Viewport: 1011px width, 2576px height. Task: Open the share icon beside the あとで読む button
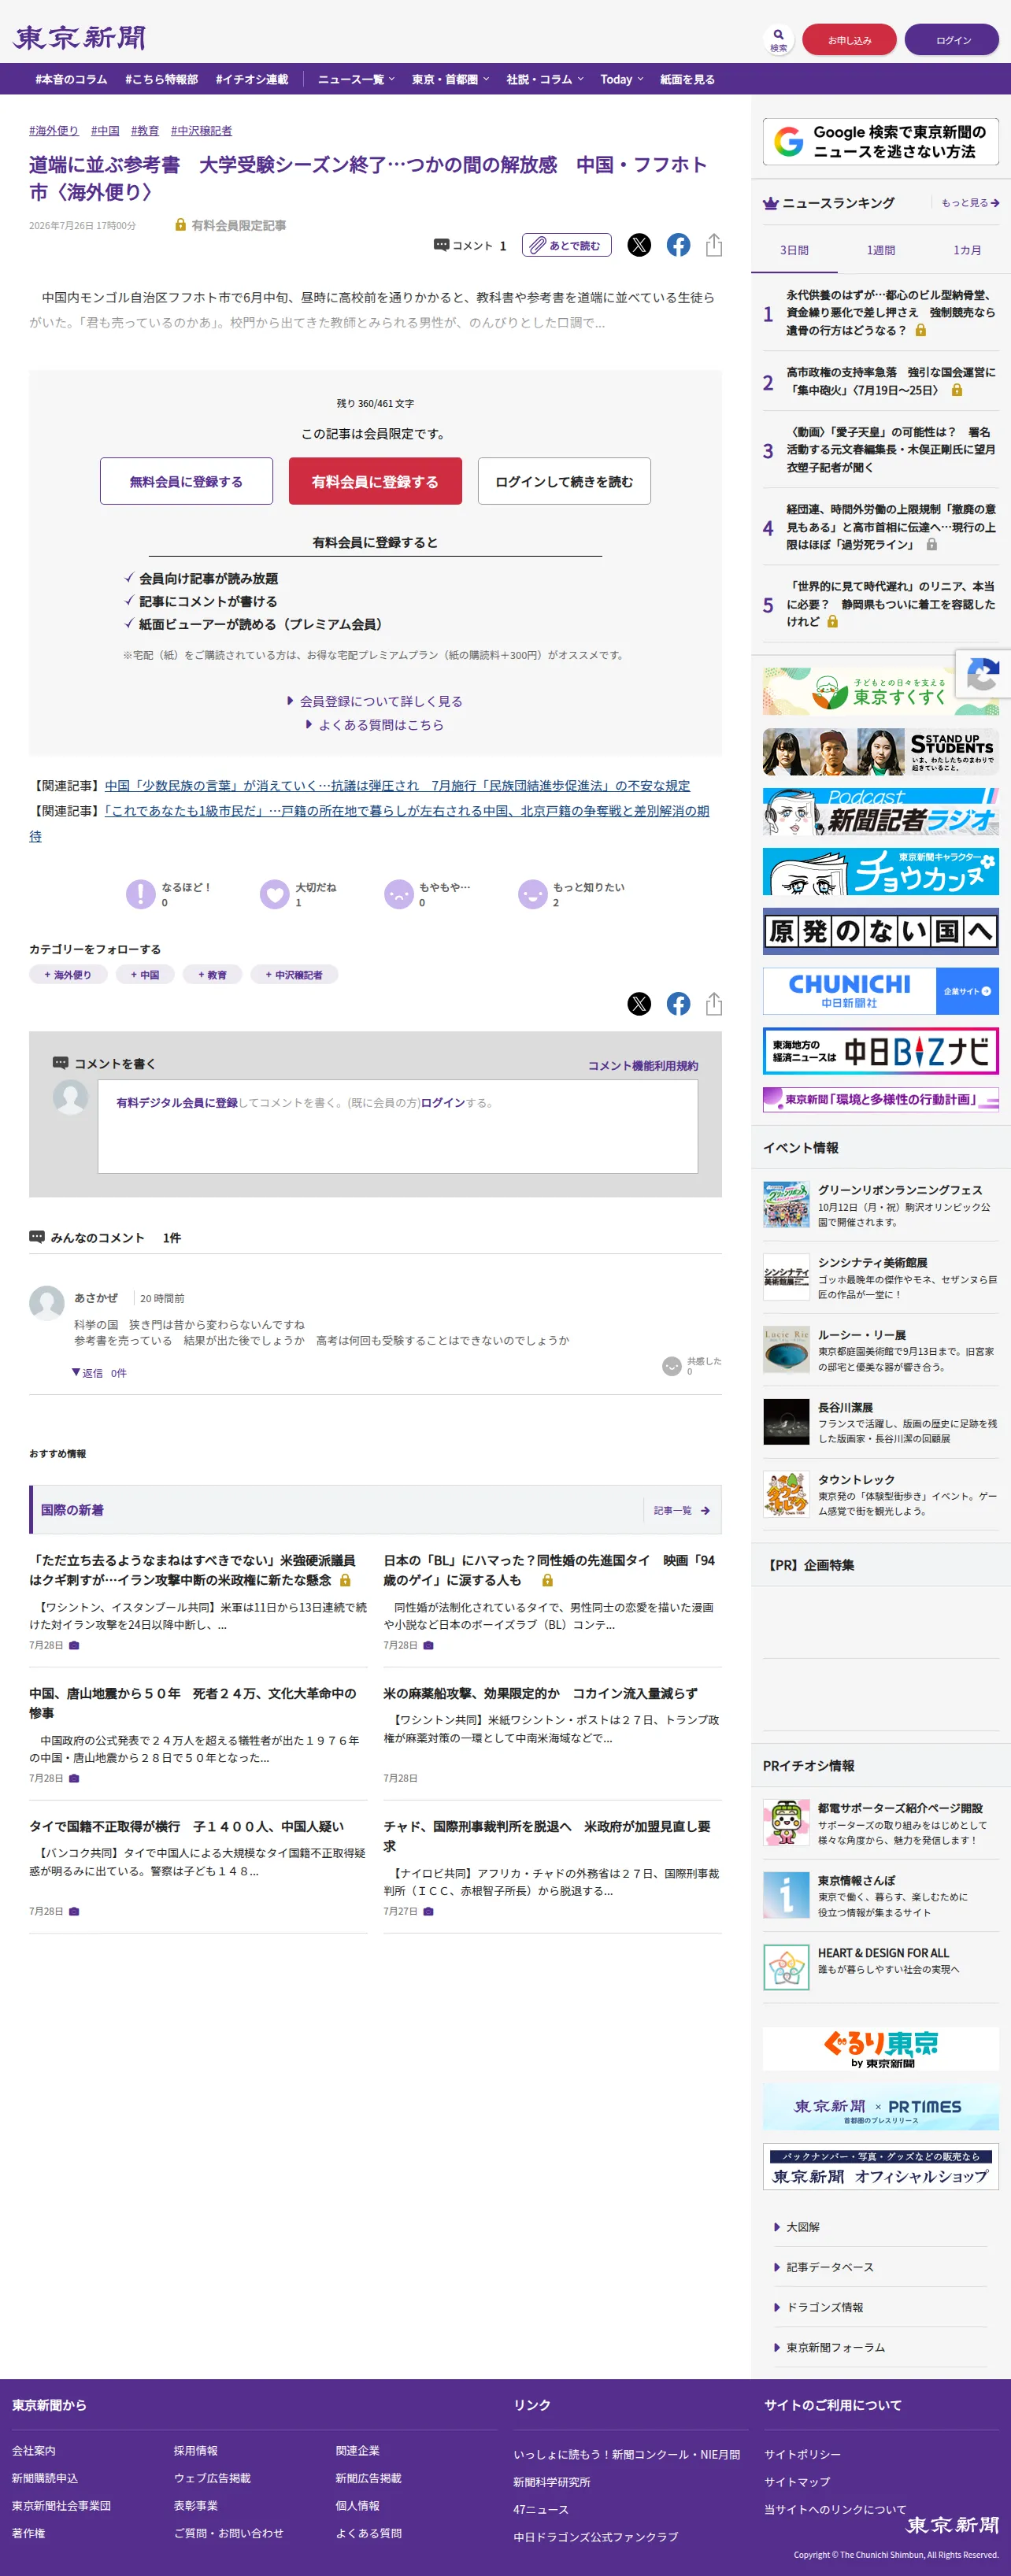pyautogui.click(x=714, y=245)
